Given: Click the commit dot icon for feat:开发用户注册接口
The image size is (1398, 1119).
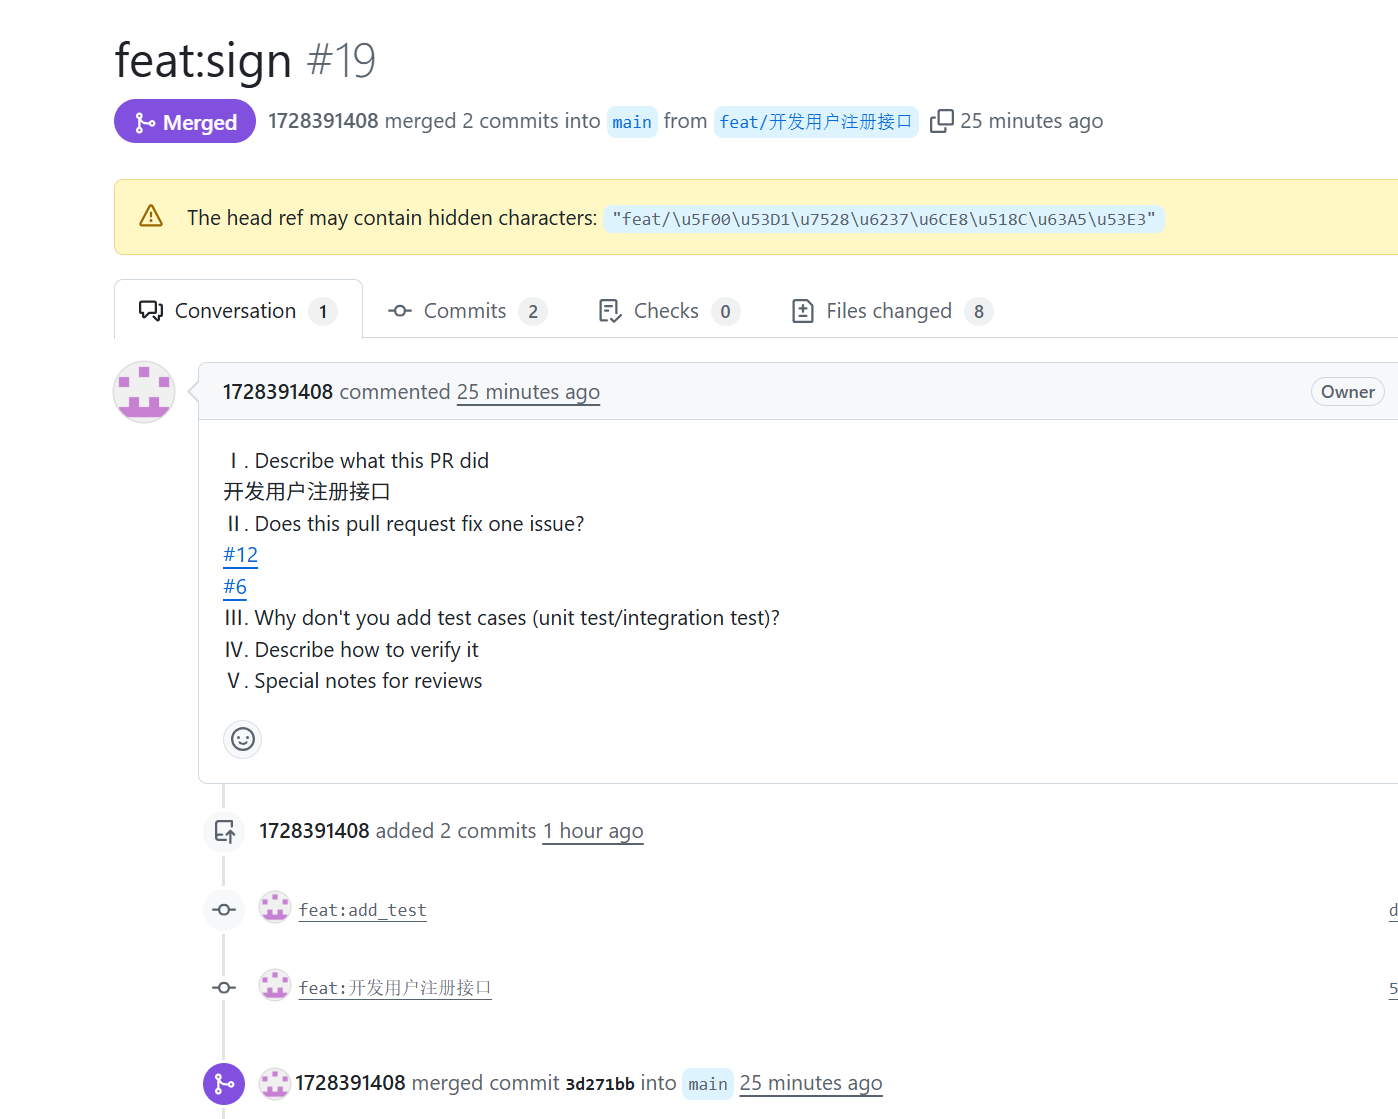Looking at the screenshot, I should (224, 988).
